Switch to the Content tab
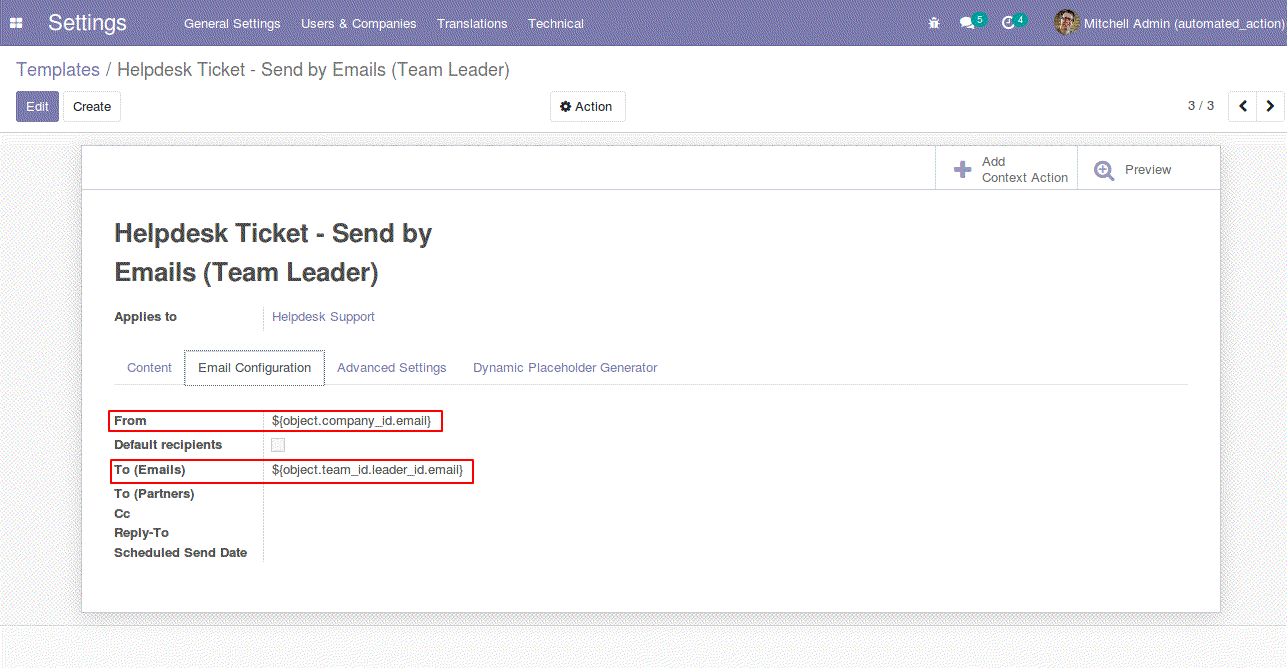This screenshot has width=1287, height=668. (x=149, y=368)
